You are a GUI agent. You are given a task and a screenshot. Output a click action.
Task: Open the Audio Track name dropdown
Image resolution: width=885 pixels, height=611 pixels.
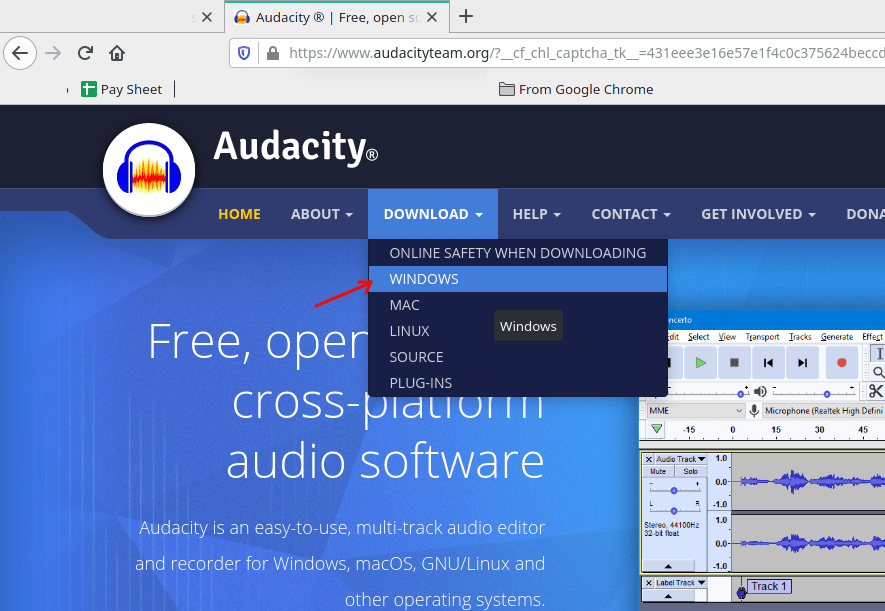tap(681, 459)
